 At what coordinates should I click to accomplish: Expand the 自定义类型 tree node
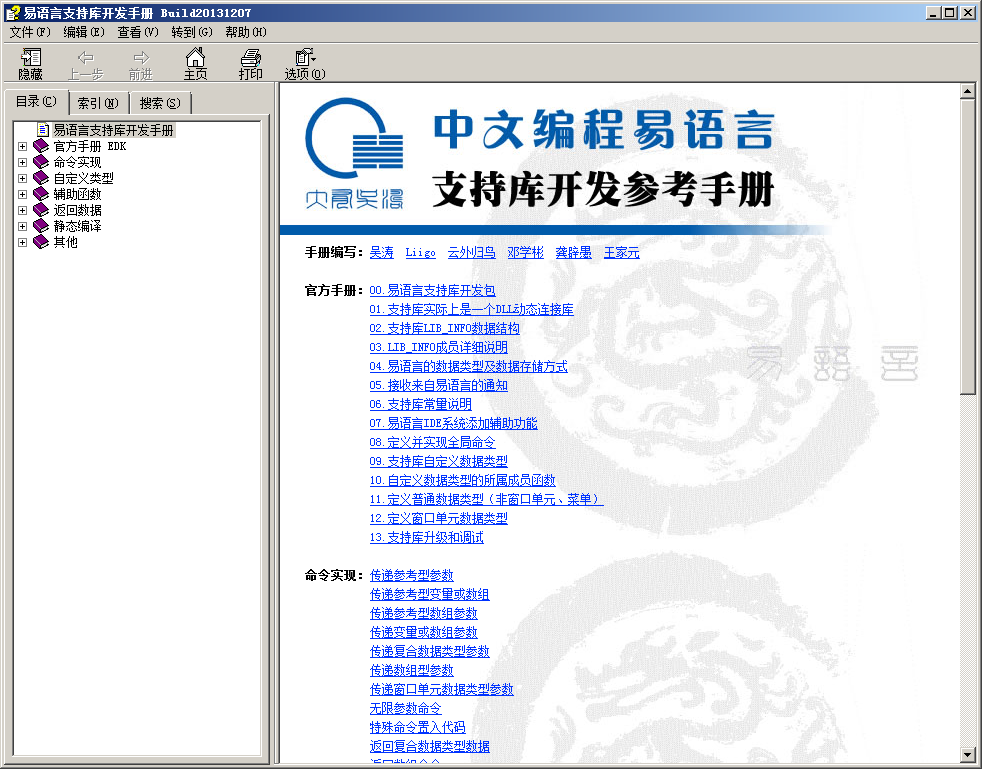(23, 178)
